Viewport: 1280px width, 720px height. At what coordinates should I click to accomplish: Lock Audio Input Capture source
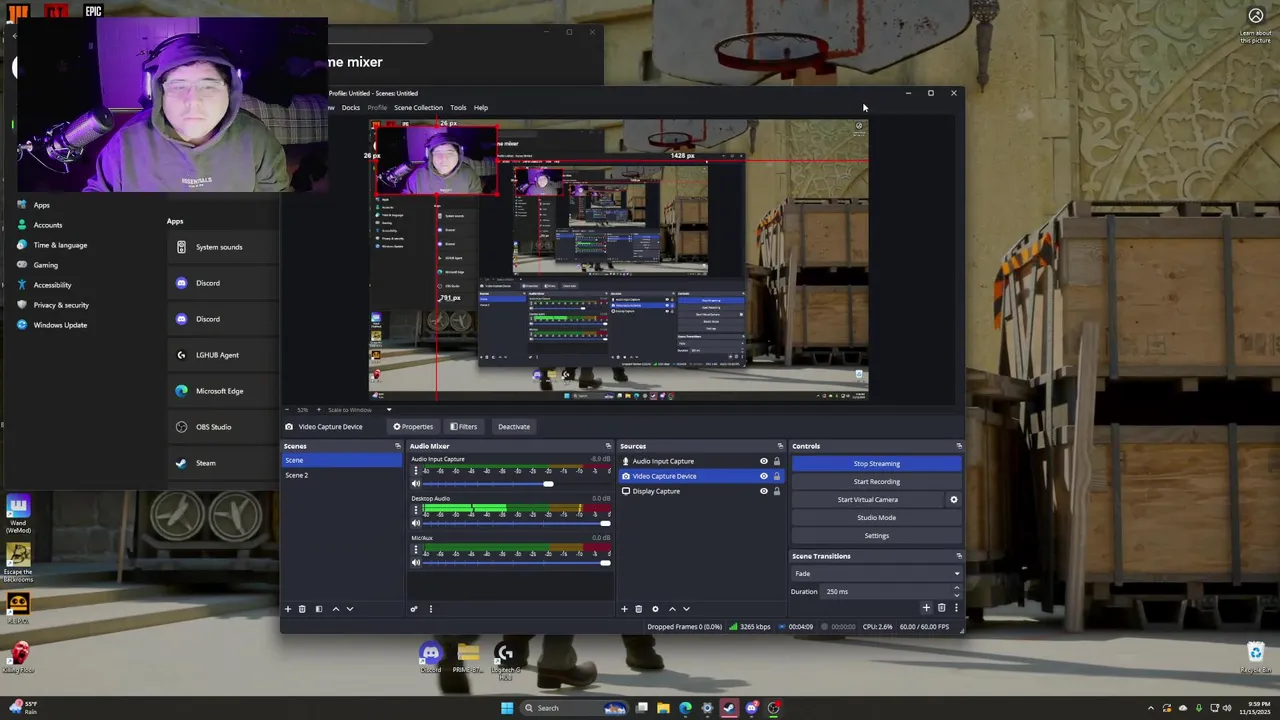tap(777, 461)
